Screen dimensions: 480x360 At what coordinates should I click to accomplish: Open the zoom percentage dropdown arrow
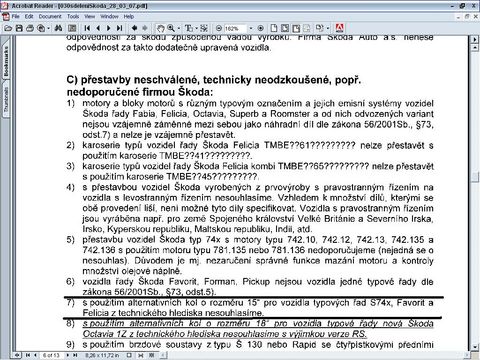point(251,29)
